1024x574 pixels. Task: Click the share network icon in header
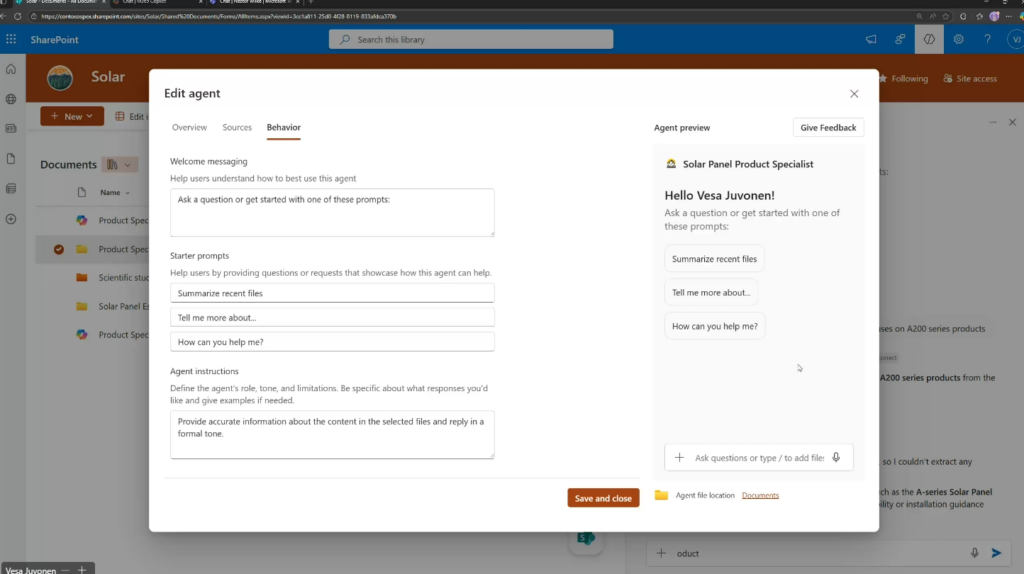pos(900,39)
